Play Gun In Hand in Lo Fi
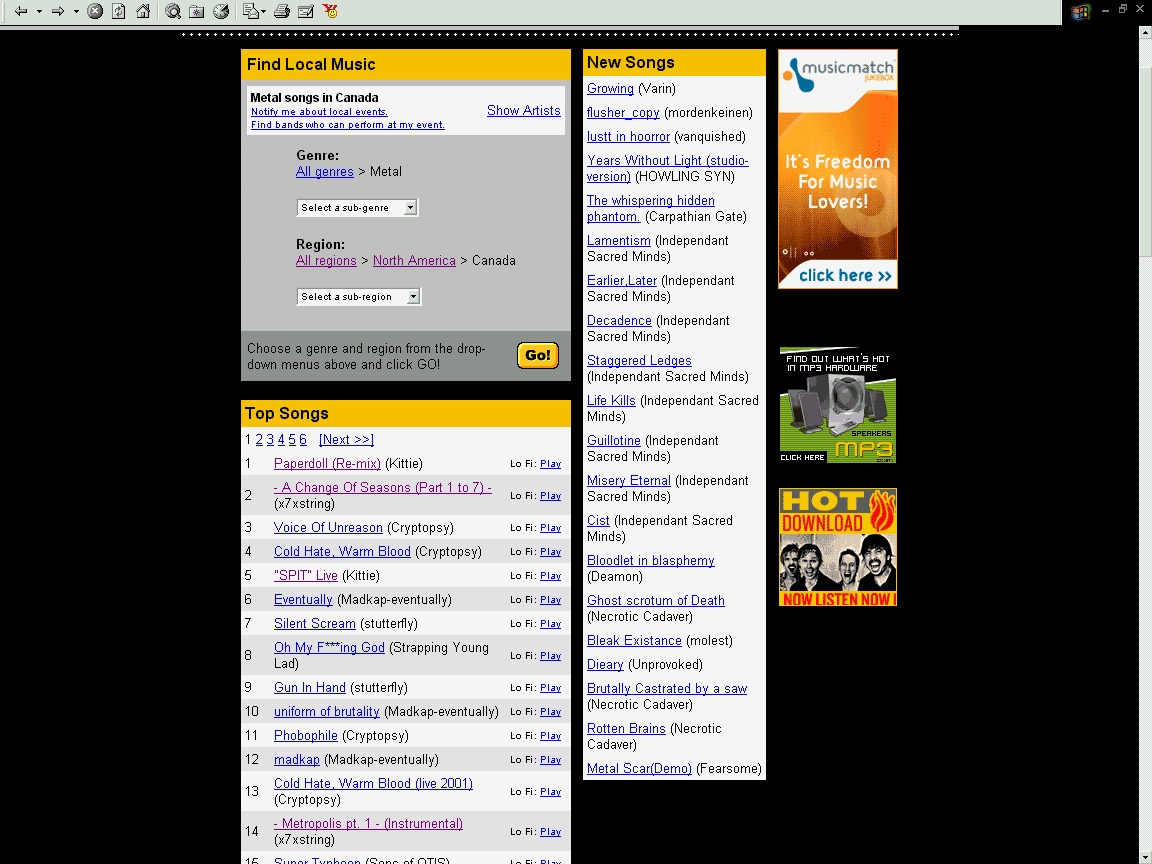1152x864 pixels. [550, 688]
